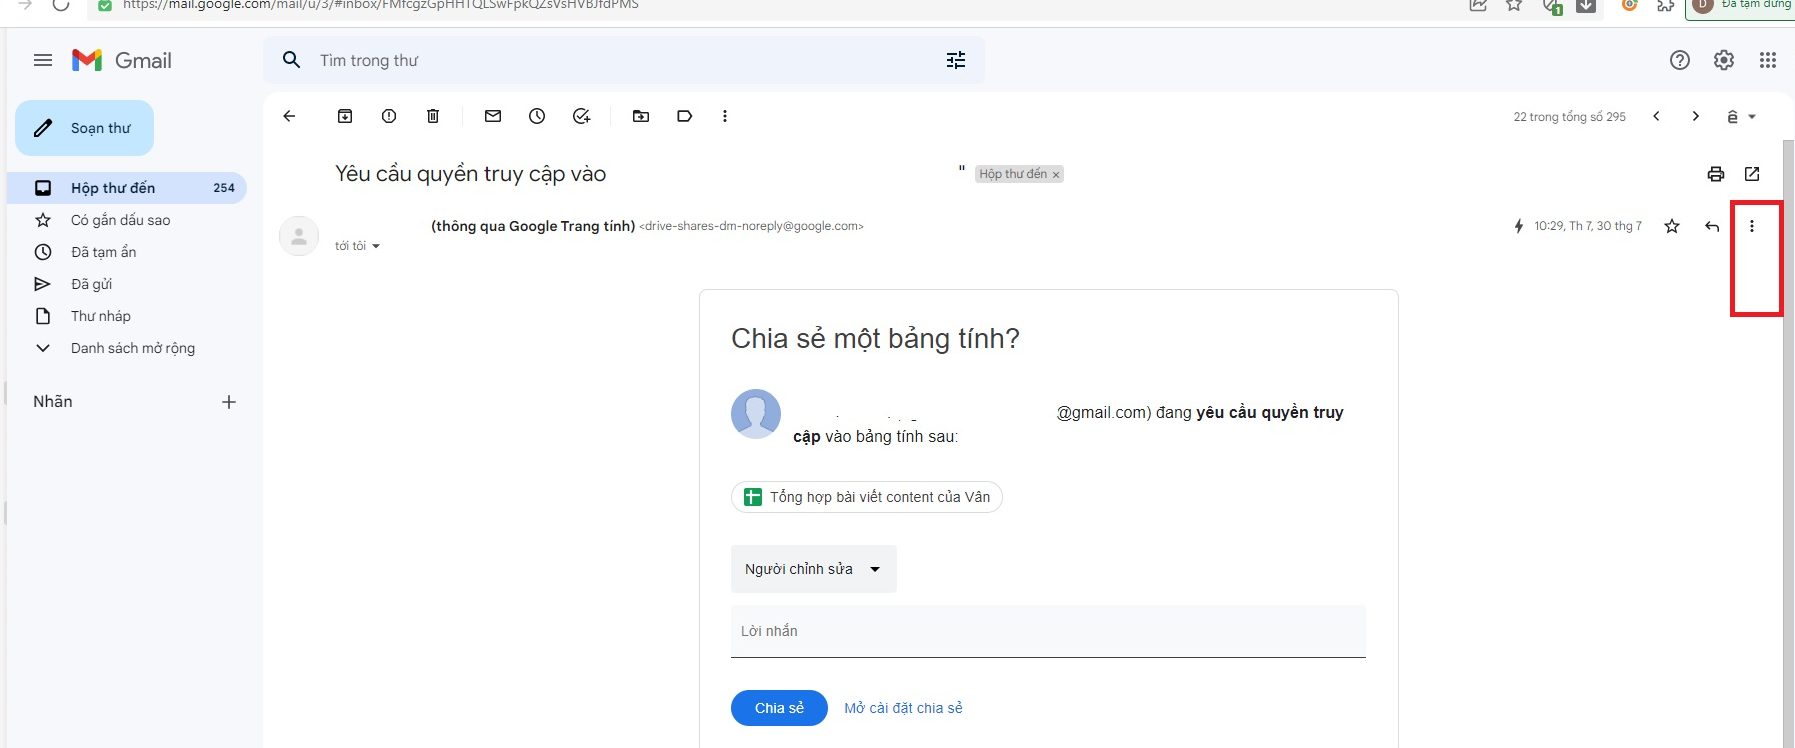Move the email to a folder
This screenshot has width=1795, height=748.
coord(641,116)
